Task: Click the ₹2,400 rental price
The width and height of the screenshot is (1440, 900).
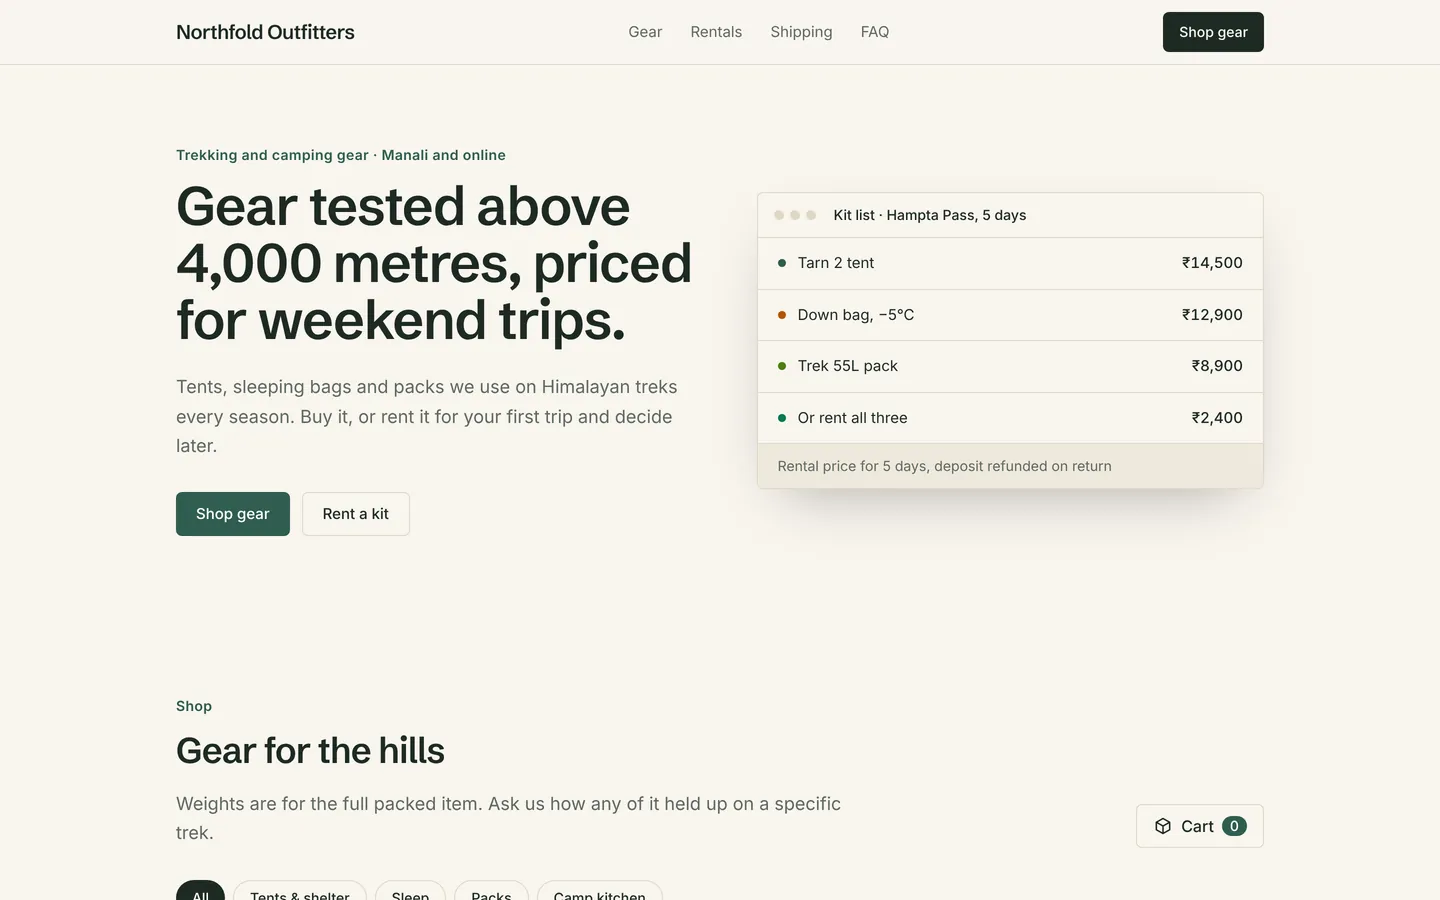Action: click(x=1217, y=418)
